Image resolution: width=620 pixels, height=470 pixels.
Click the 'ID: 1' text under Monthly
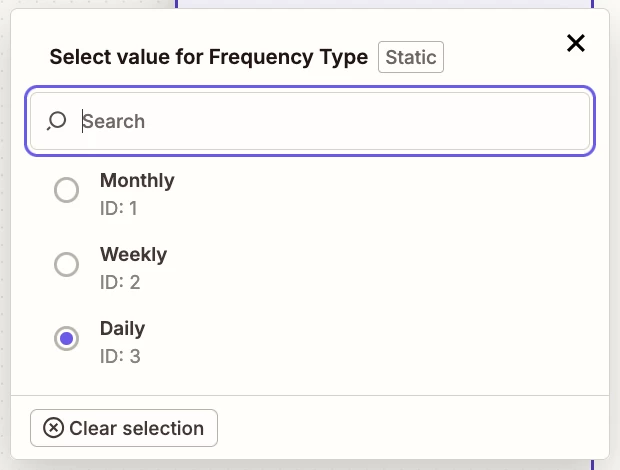click(x=119, y=207)
